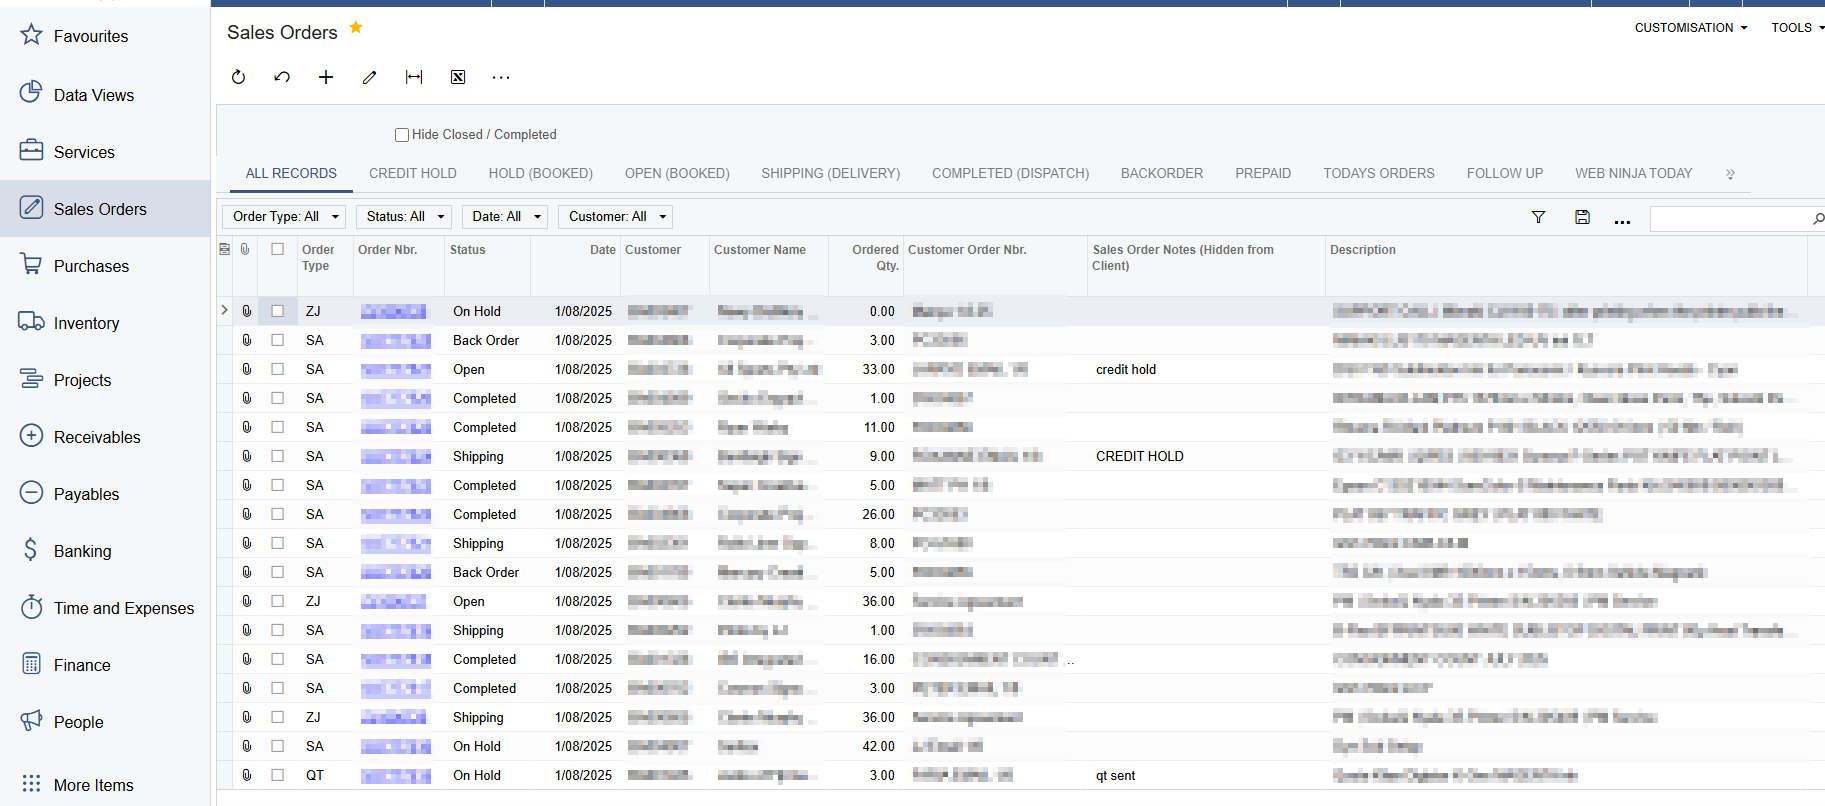Expand the Order Type: All dropdown

[284, 217]
